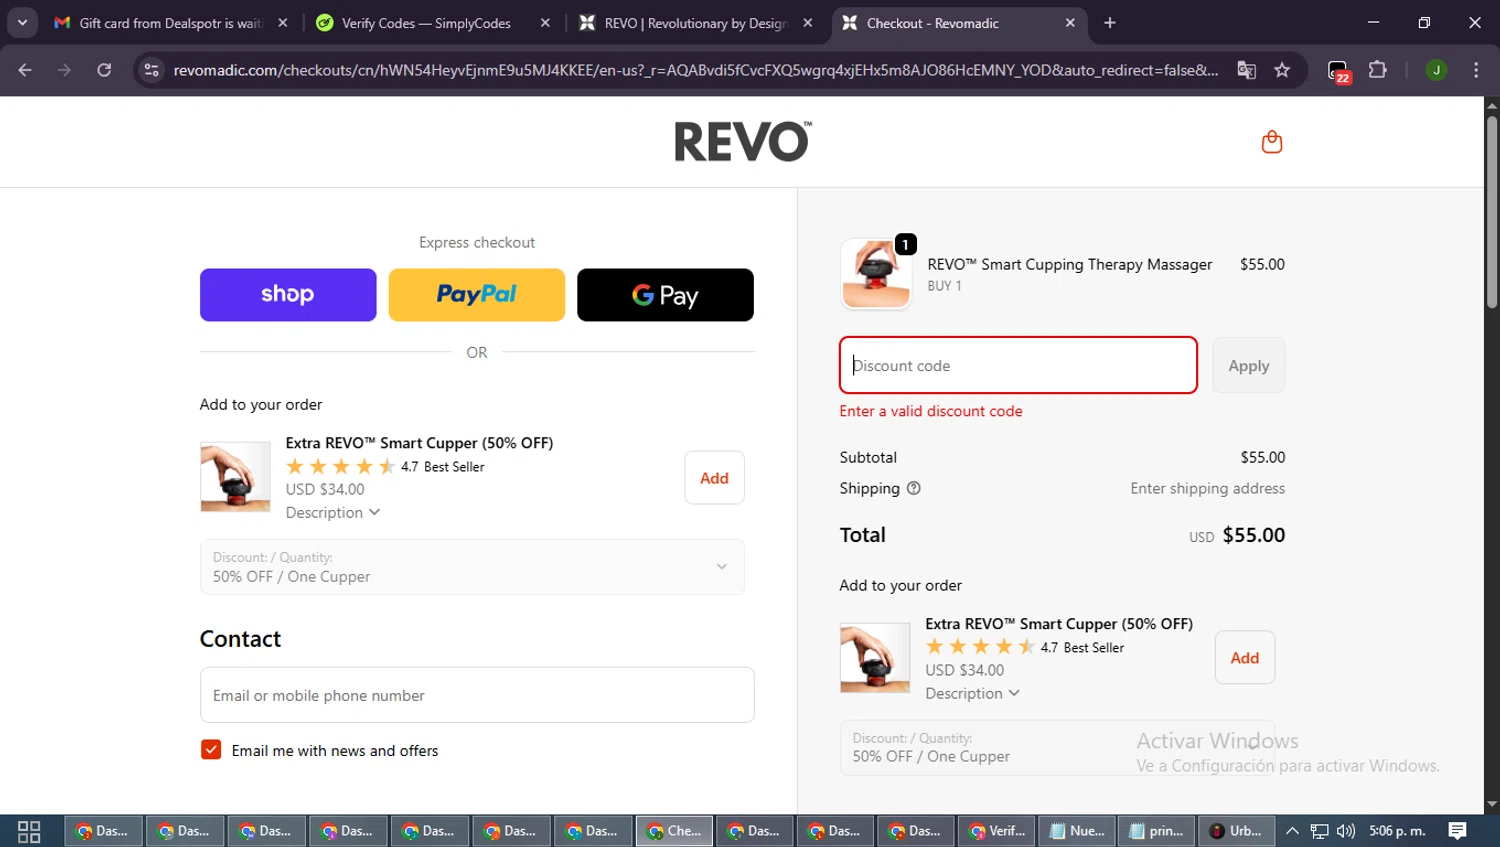
Task: Click Extra Smart Cupper thumbnail in order summary
Action: pyautogui.click(x=875, y=658)
